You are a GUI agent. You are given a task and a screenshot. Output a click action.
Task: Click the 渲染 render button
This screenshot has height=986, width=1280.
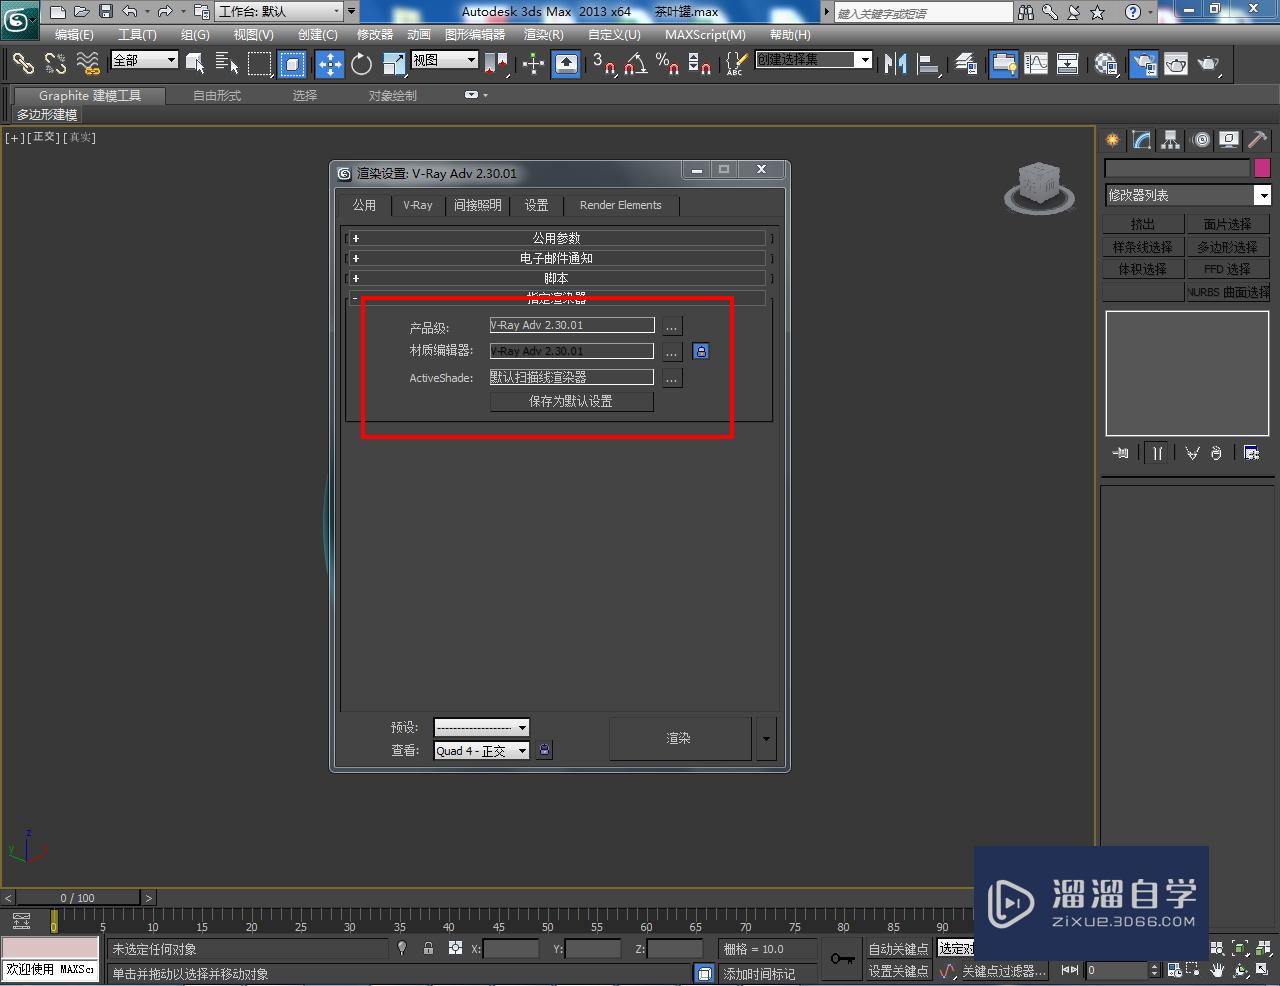tap(680, 739)
